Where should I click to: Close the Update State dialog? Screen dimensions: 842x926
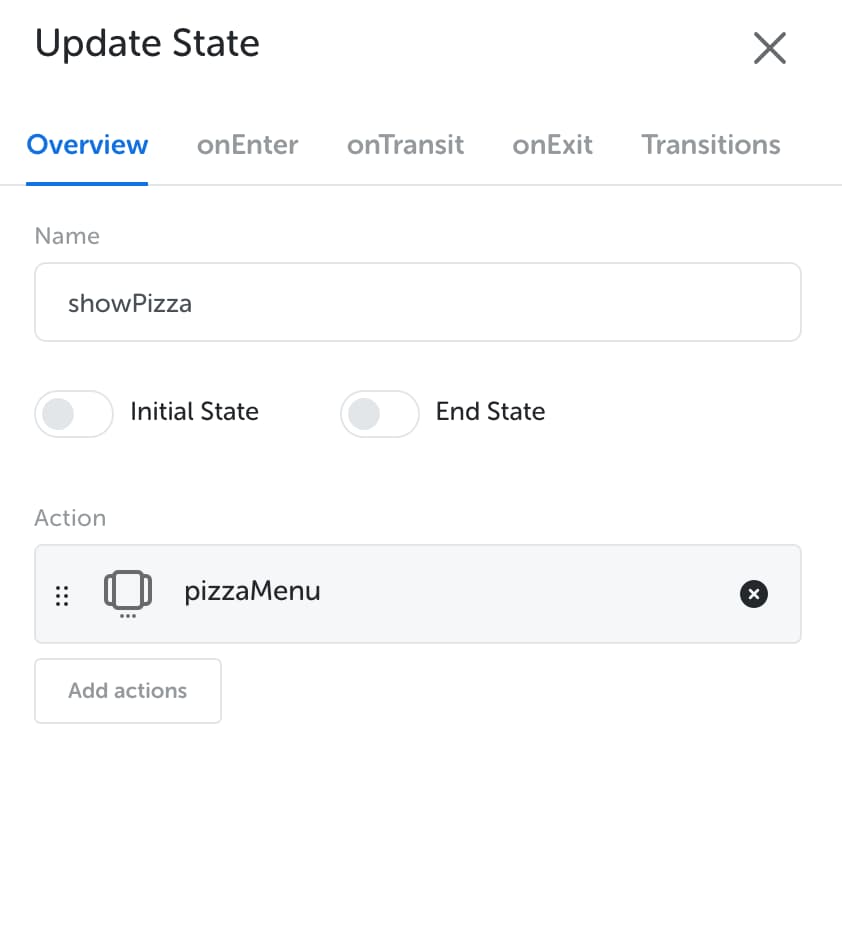click(769, 48)
